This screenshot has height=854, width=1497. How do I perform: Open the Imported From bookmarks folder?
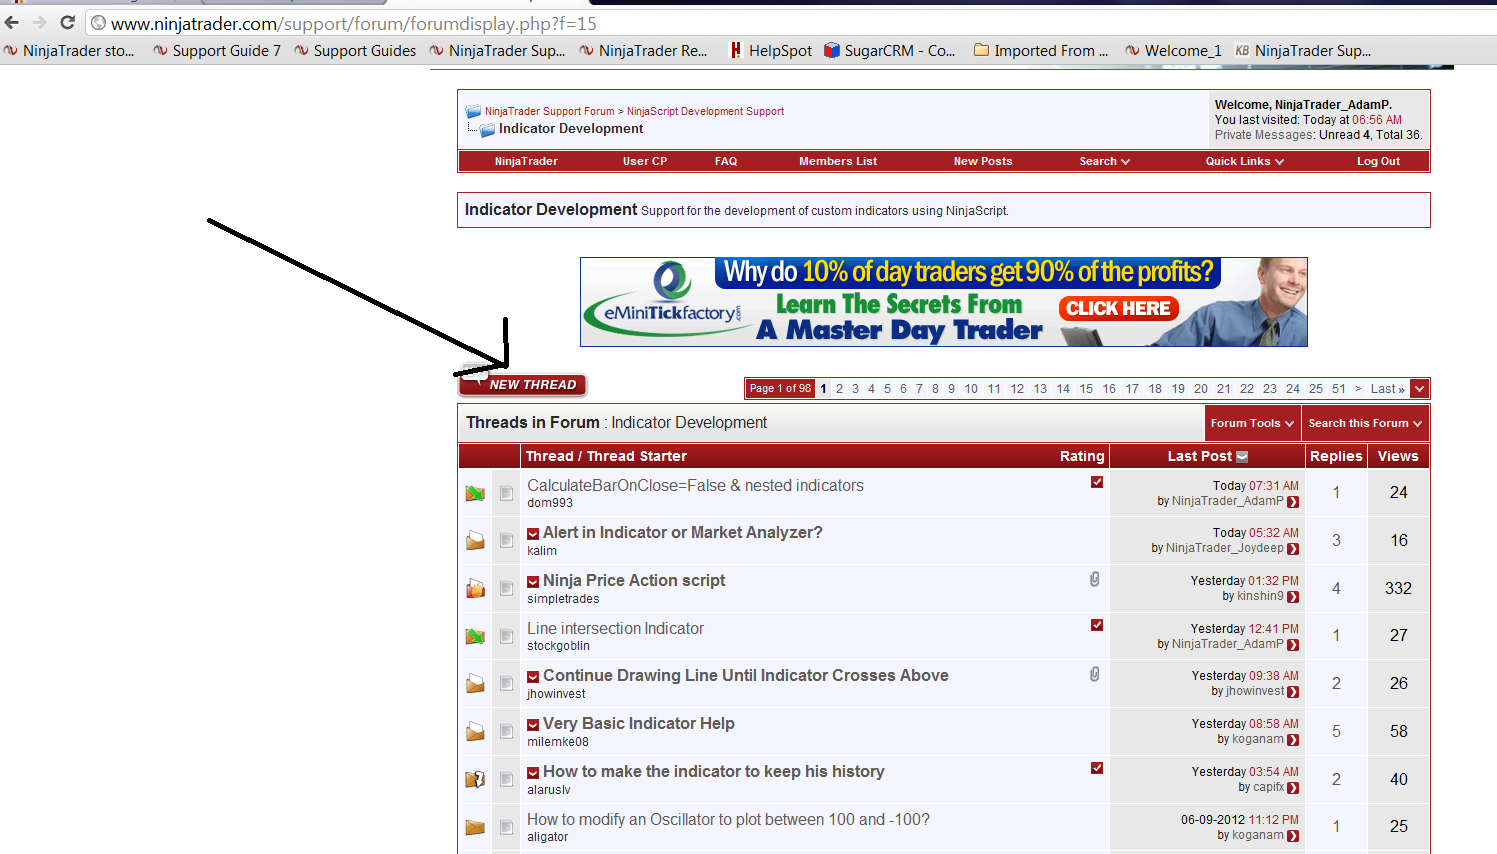(x=1041, y=51)
